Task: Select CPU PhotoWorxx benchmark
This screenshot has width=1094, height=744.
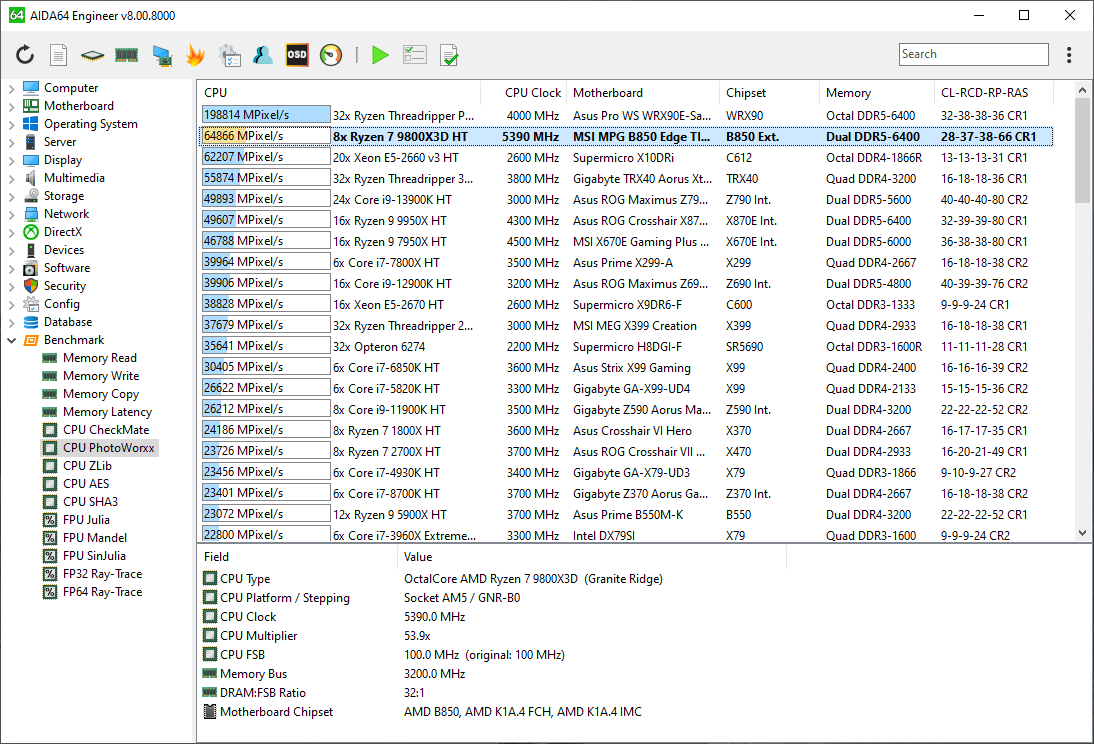Action: 109,448
